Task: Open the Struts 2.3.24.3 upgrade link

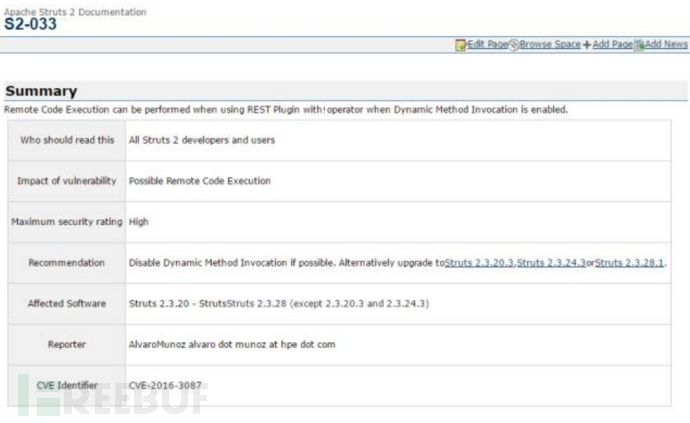Action: (551, 263)
